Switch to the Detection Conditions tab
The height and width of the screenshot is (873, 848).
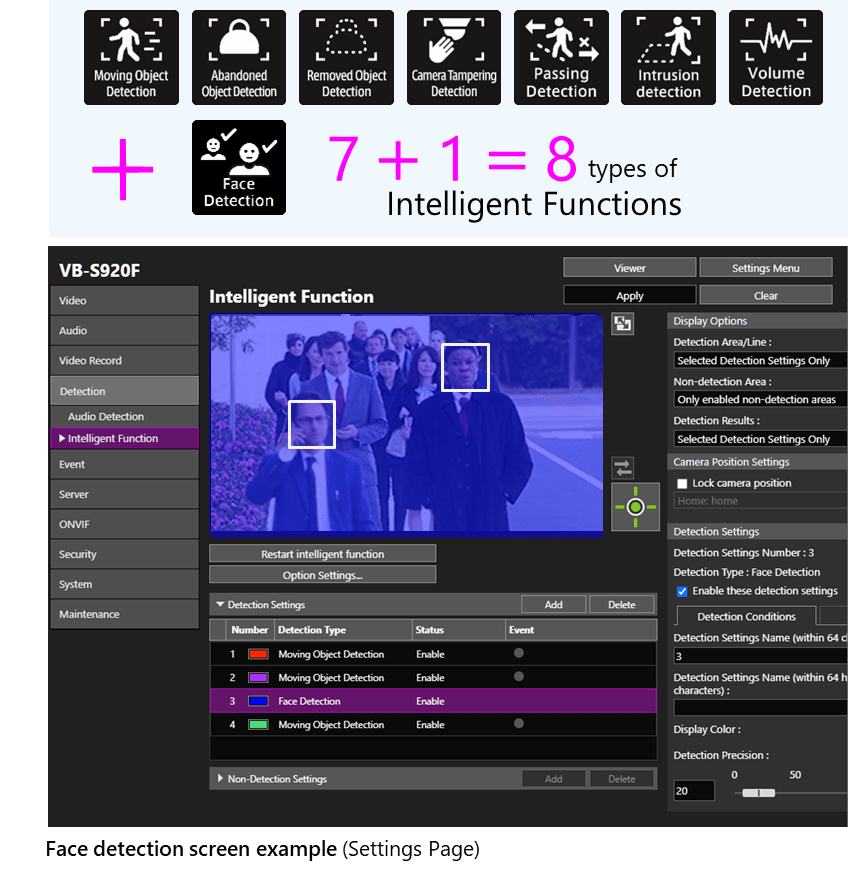point(746,616)
